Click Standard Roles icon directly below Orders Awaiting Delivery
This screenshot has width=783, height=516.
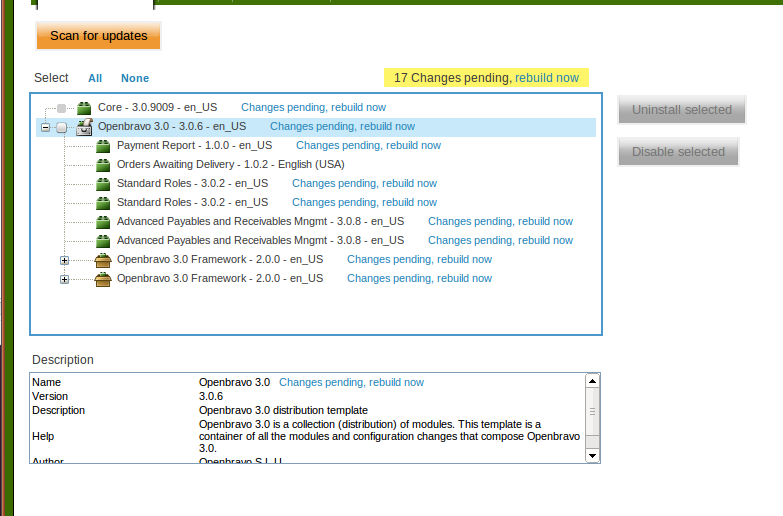click(103, 184)
